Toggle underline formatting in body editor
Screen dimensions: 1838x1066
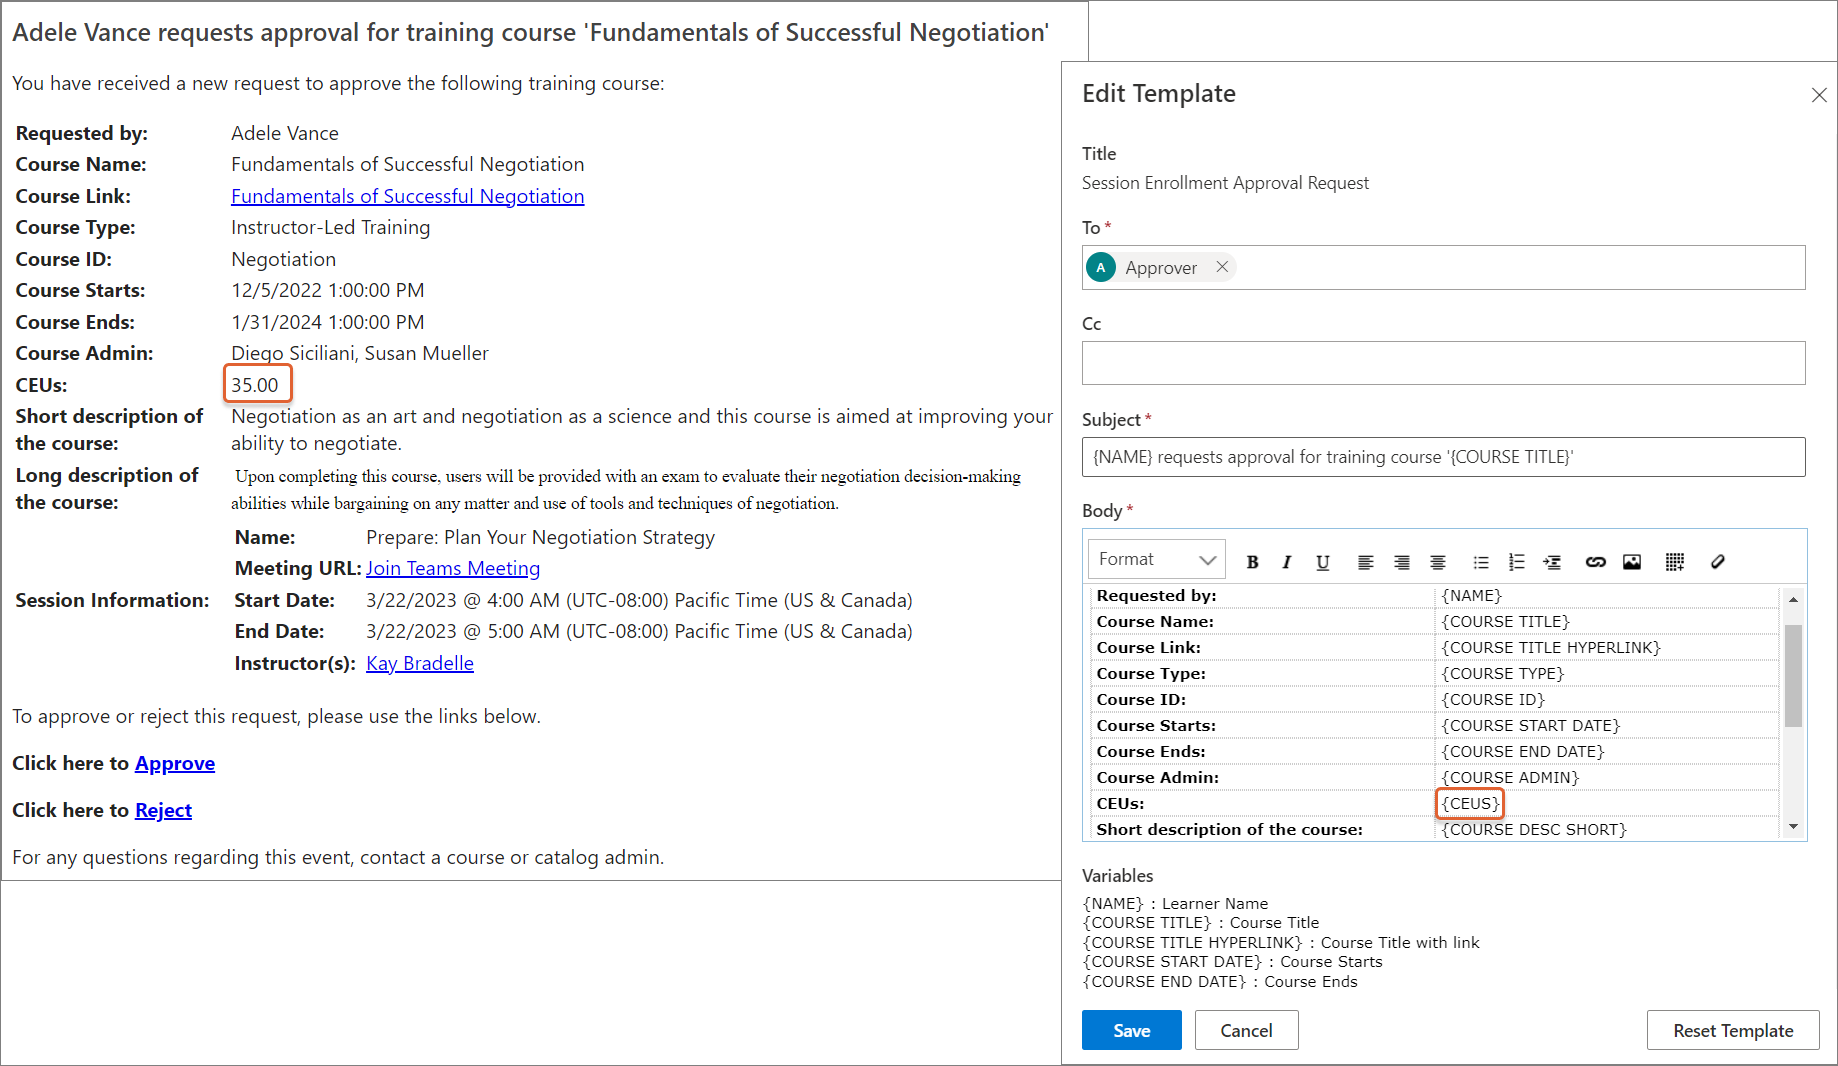1322,562
